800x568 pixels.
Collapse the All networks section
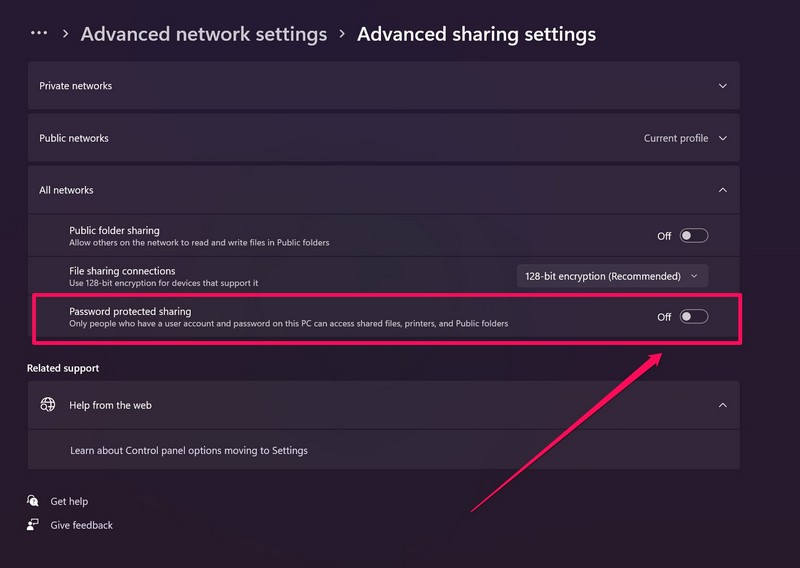[723, 190]
